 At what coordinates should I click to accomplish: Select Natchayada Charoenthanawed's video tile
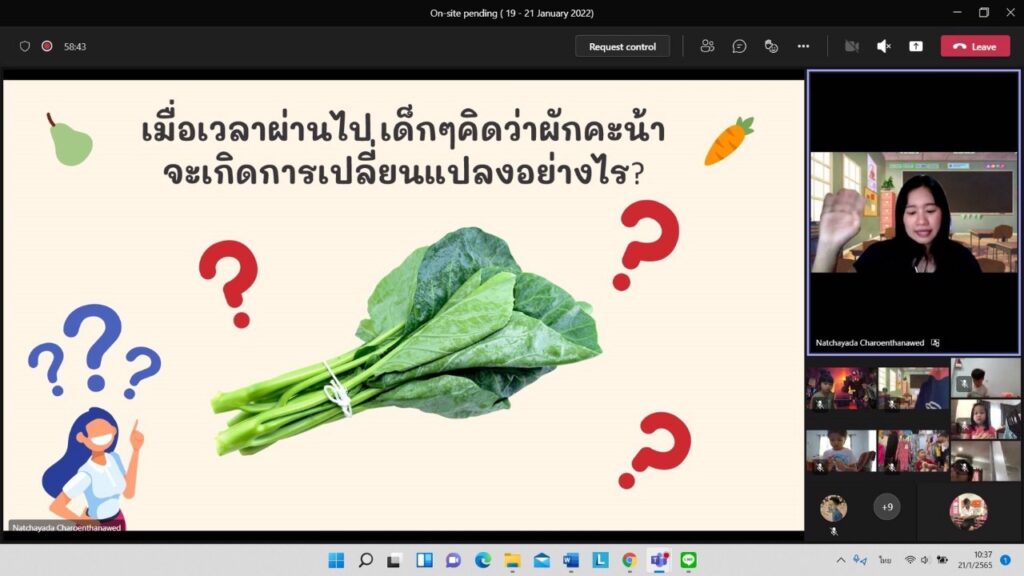pos(913,212)
